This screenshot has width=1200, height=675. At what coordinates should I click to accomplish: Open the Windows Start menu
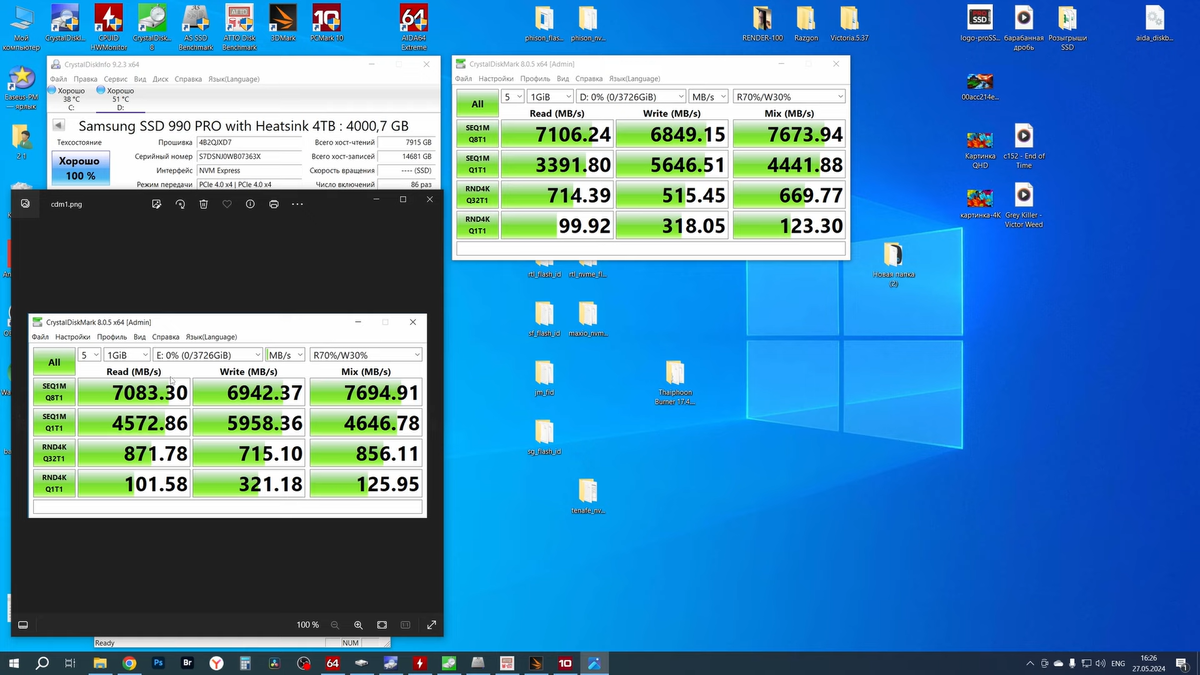14,663
